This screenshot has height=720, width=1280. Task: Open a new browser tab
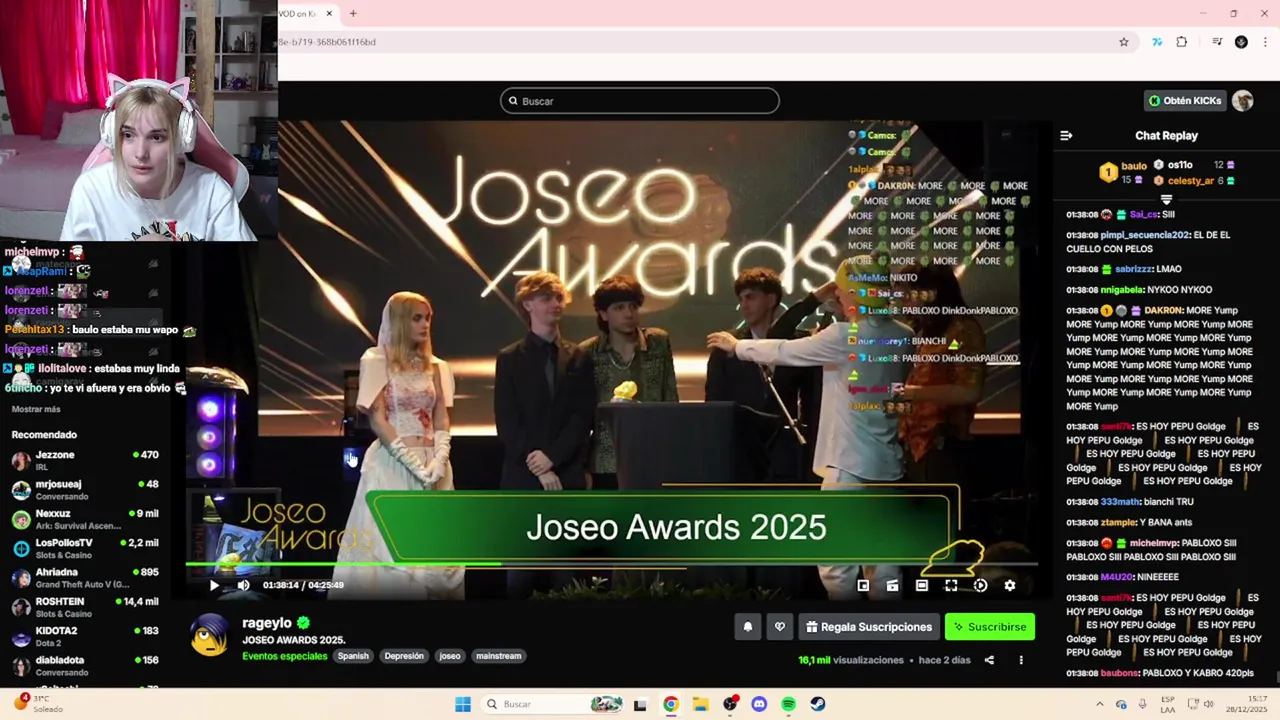353,14
